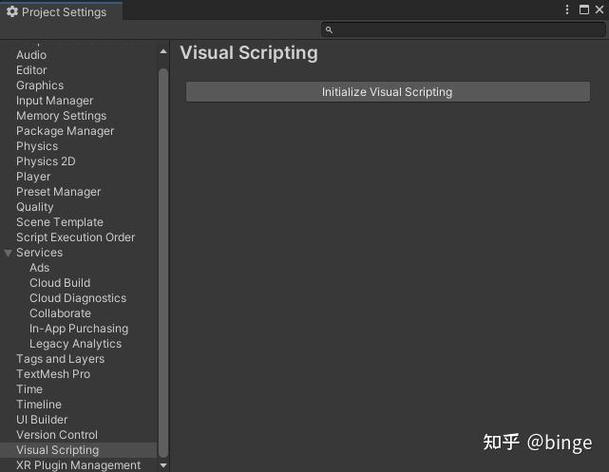Select Physics 2D settings
The width and height of the screenshot is (609, 472).
(x=46, y=161)
